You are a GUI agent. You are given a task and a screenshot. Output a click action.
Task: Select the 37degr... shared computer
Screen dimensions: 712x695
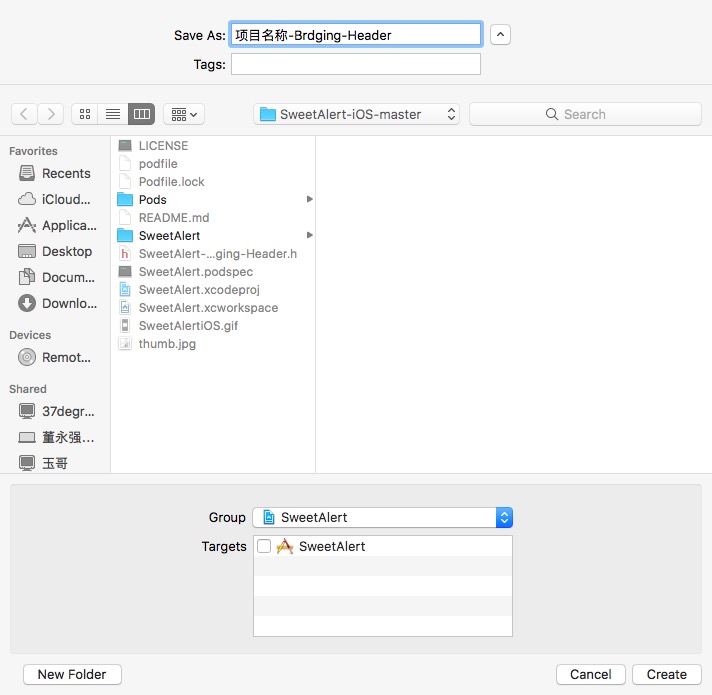tap(57, 411)
